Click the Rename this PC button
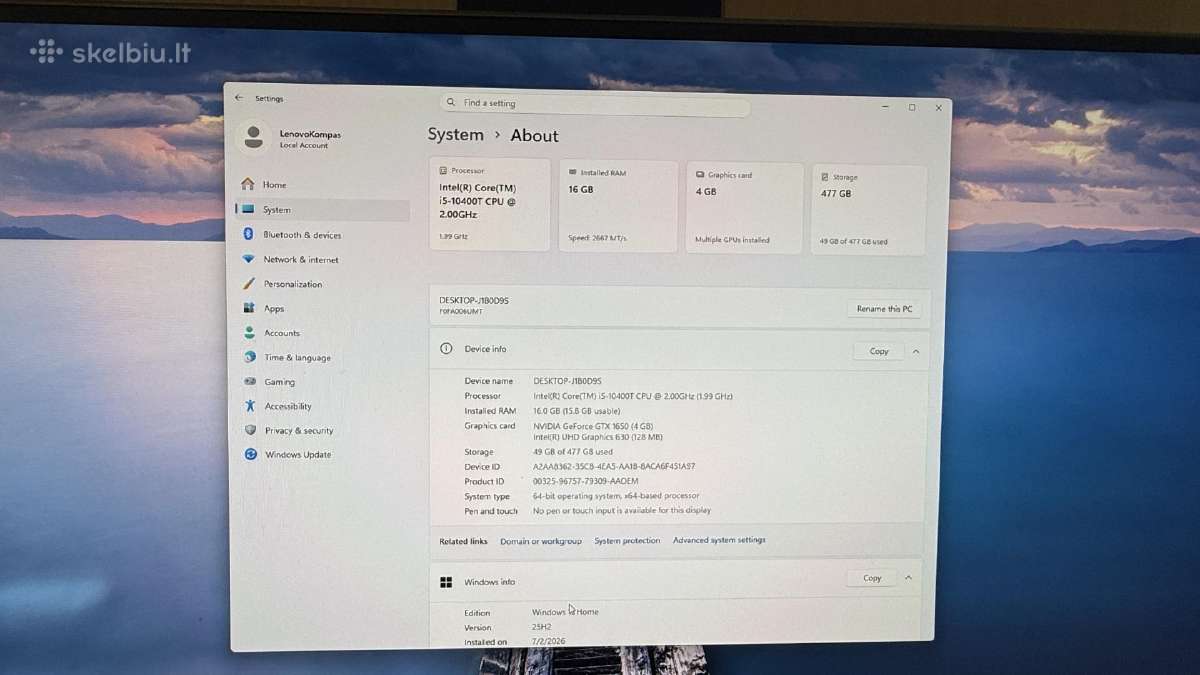Viewport: 1200px width, 675px height. tap(884, 309)
